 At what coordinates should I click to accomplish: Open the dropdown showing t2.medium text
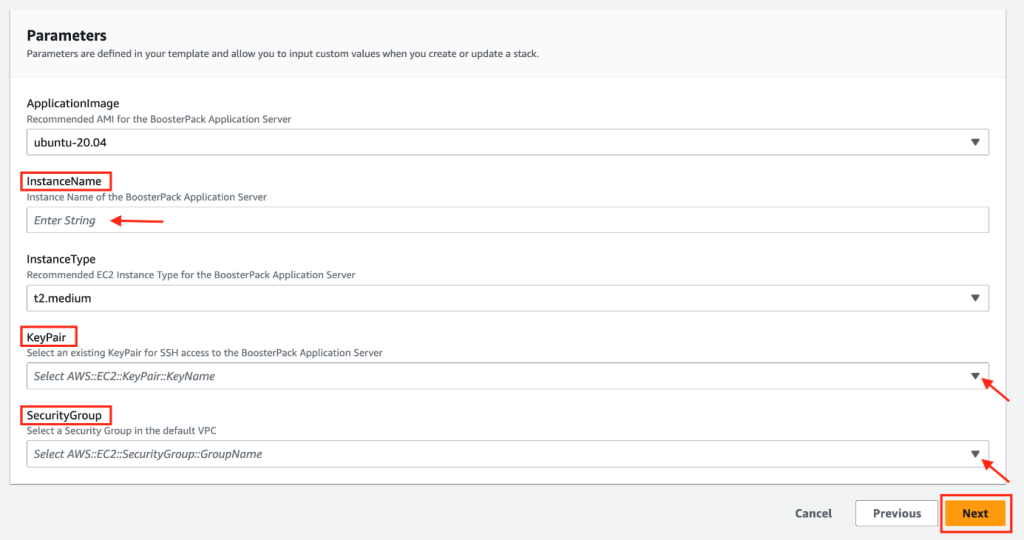(62, 298)
